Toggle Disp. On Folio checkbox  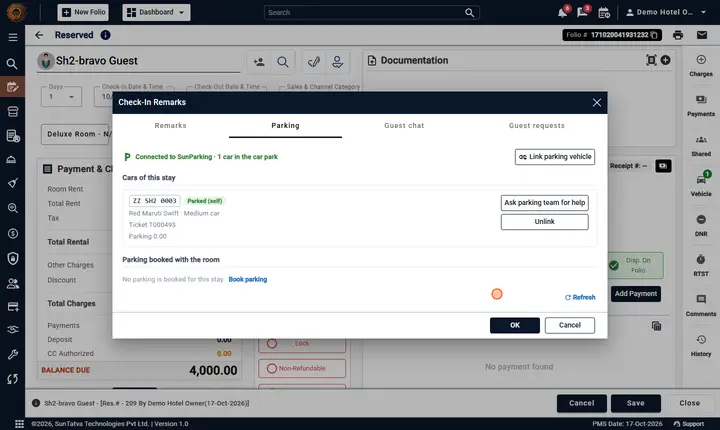pos(614,266)
